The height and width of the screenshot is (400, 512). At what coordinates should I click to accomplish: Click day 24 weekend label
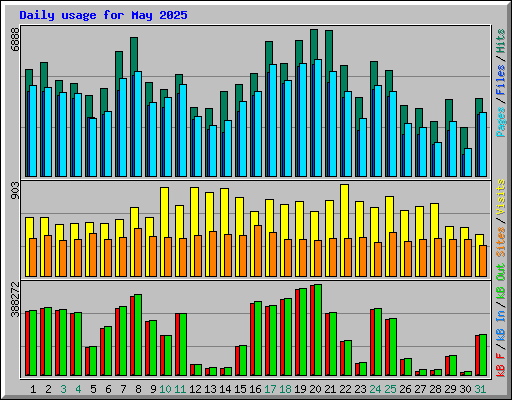(375, 389)
